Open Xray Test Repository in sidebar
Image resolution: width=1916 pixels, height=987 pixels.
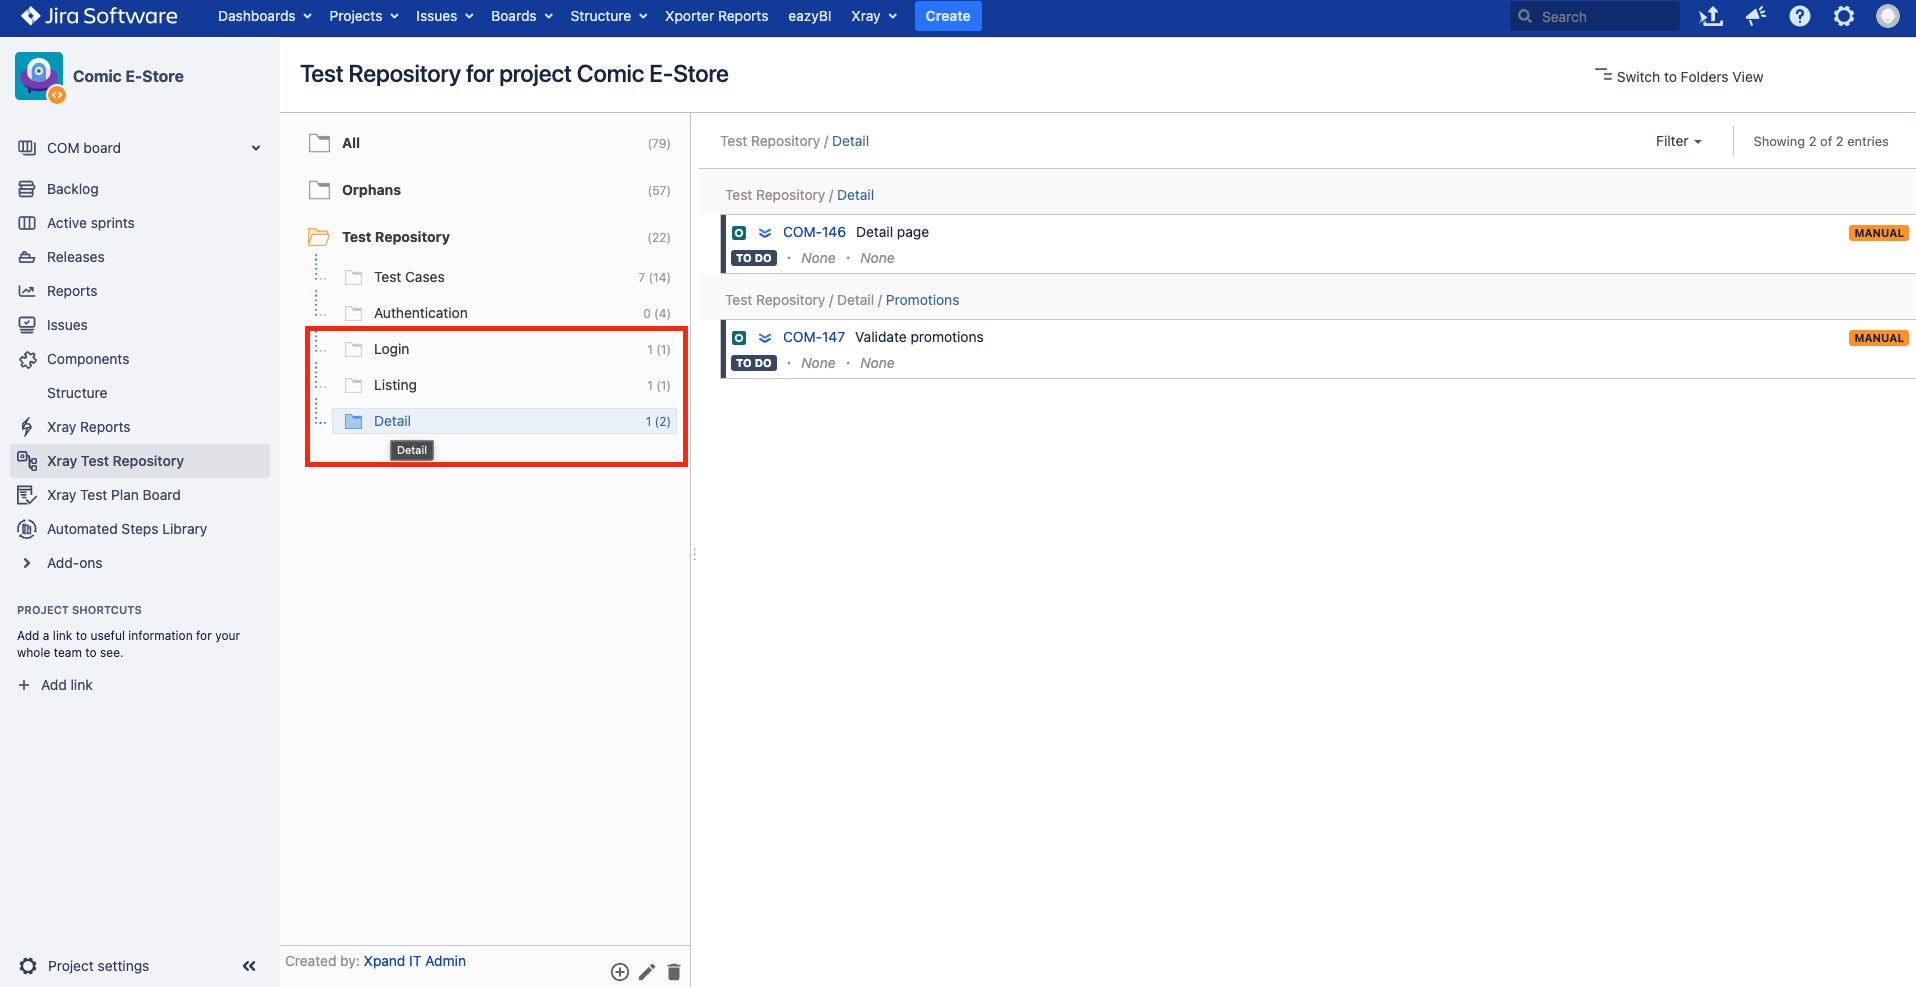pos(140,461)
